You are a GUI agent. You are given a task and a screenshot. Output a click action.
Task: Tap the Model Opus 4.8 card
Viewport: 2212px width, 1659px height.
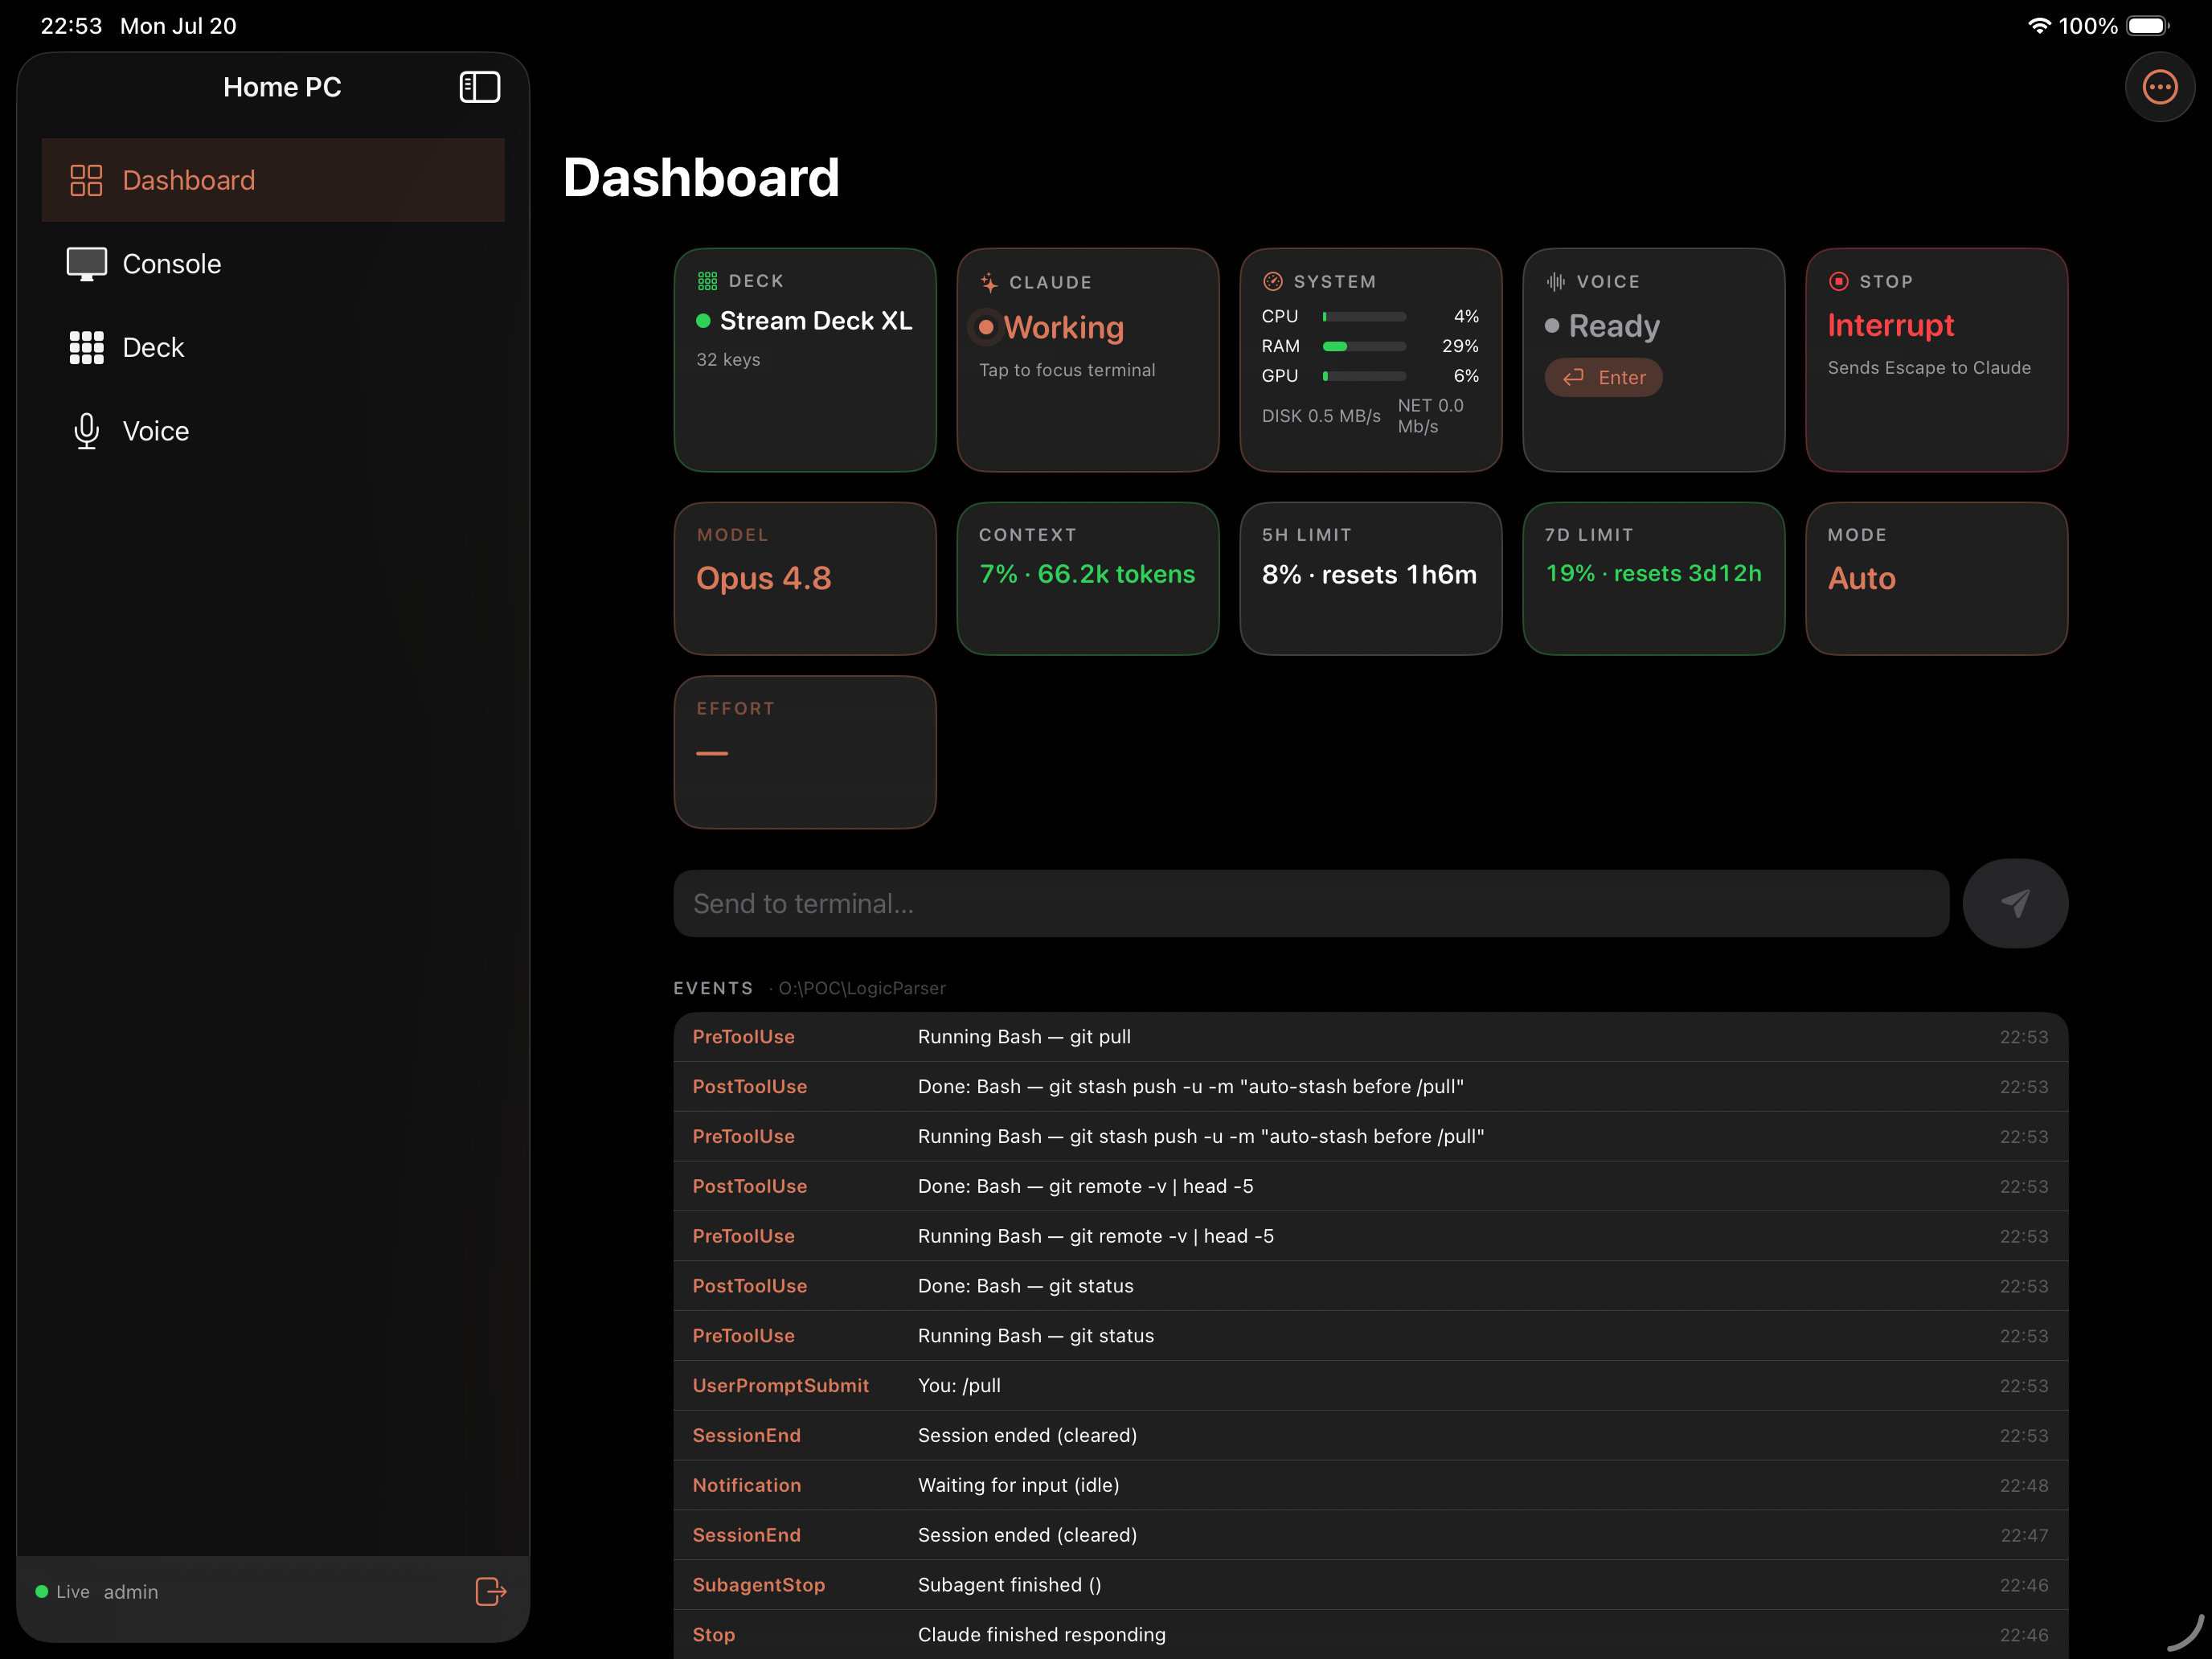(x=805, y=578)
